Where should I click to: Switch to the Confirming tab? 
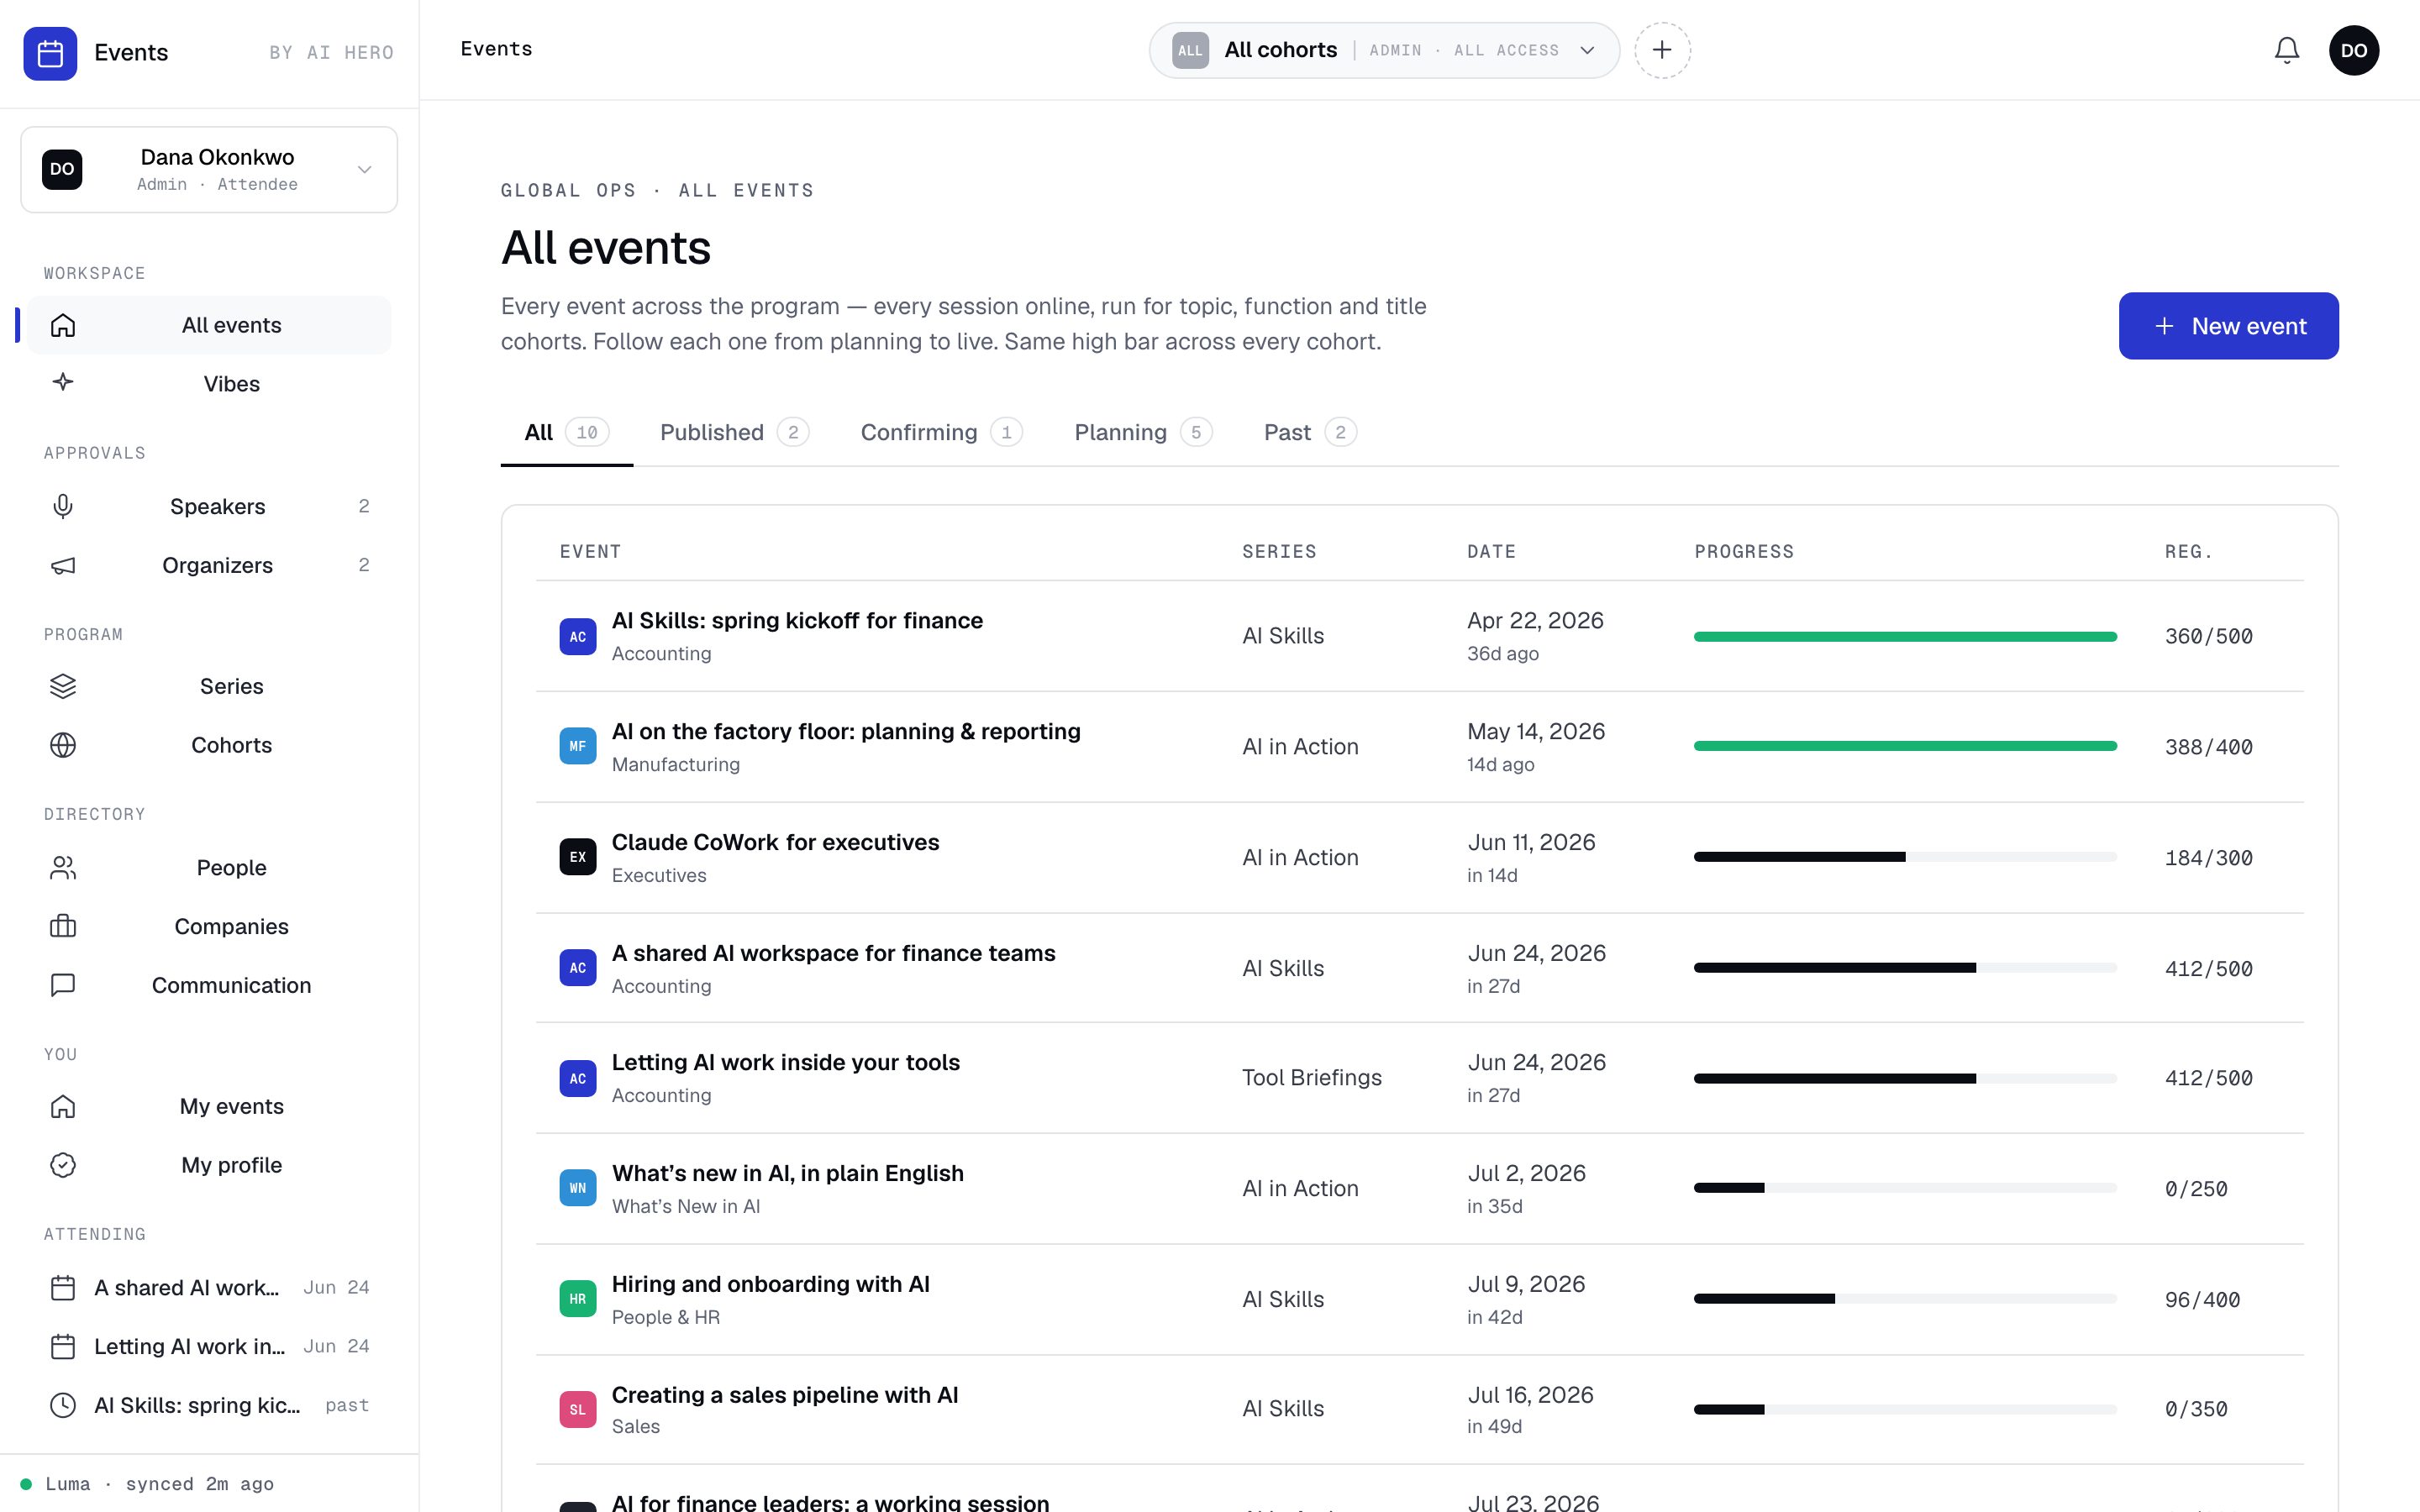click(x=941, y=432)
